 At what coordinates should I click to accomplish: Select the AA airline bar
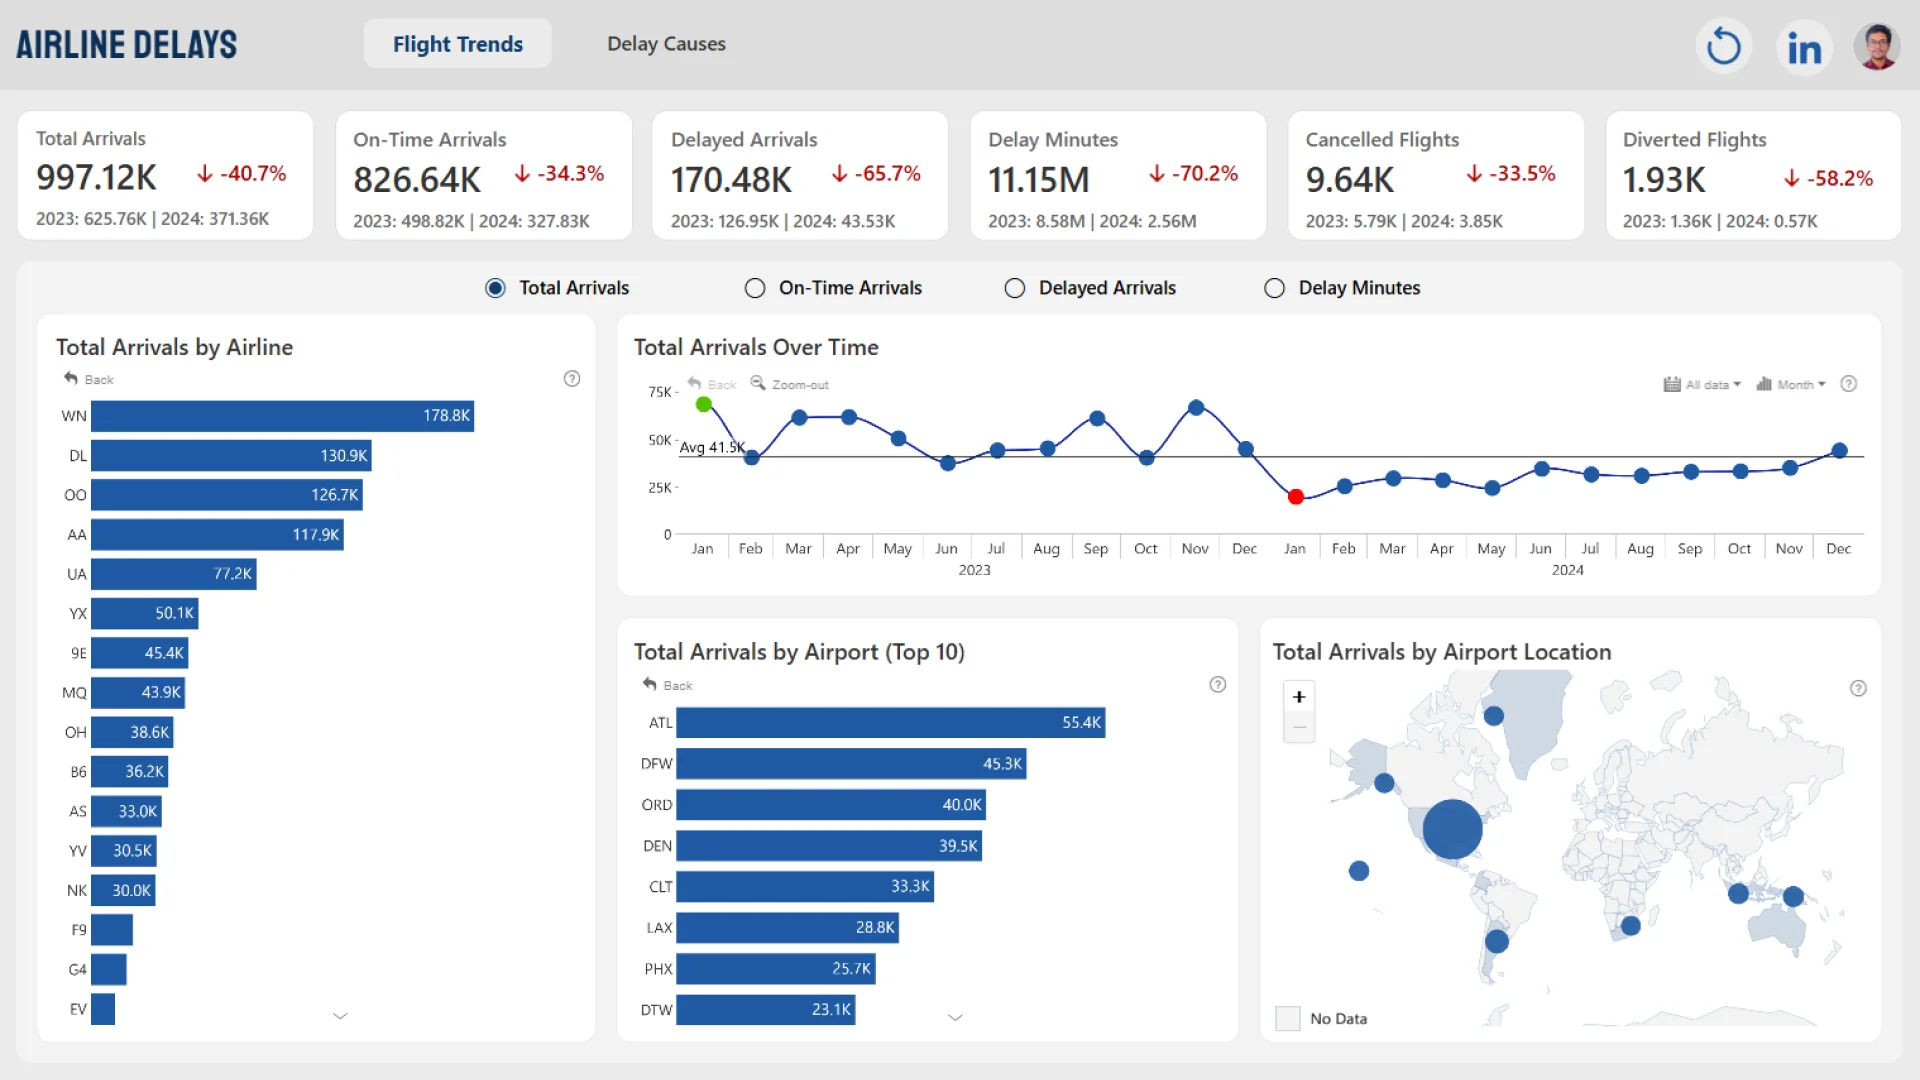217,534
